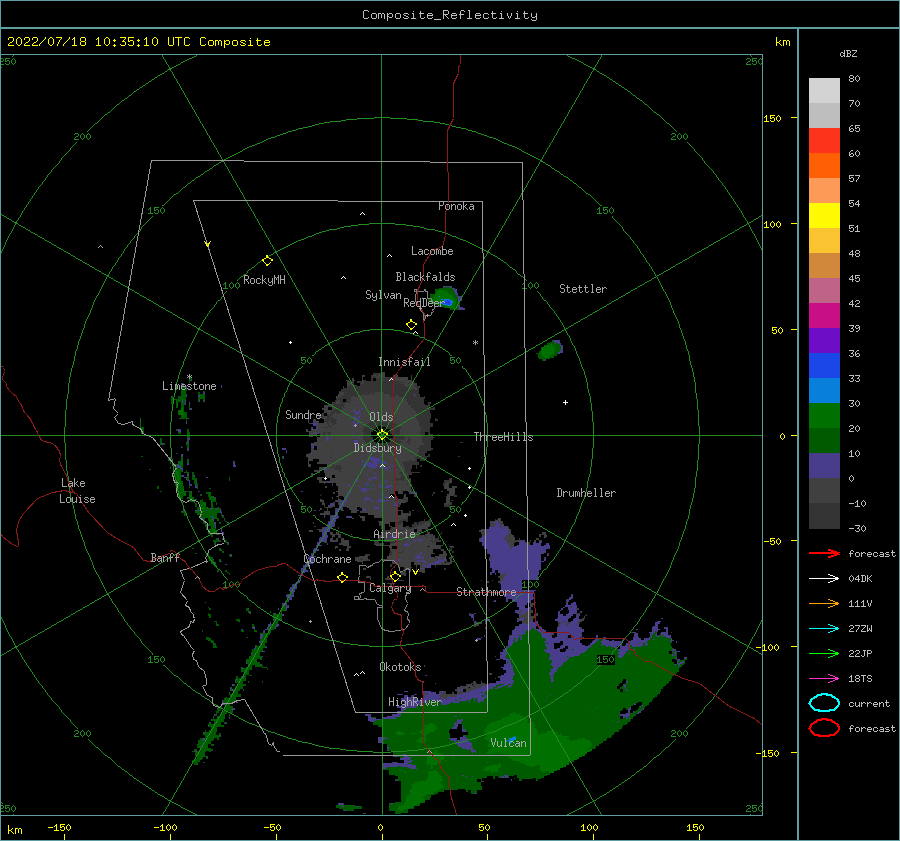Click the 04DK legend label
The height and width of the screenshot is (841, 900).
click(860, 579)
